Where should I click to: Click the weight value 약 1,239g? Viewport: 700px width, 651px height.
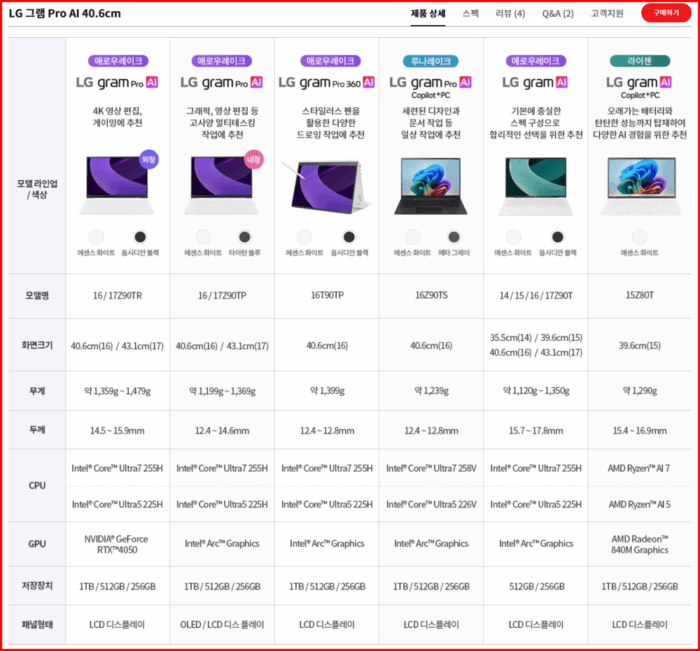tap(431, 391)
